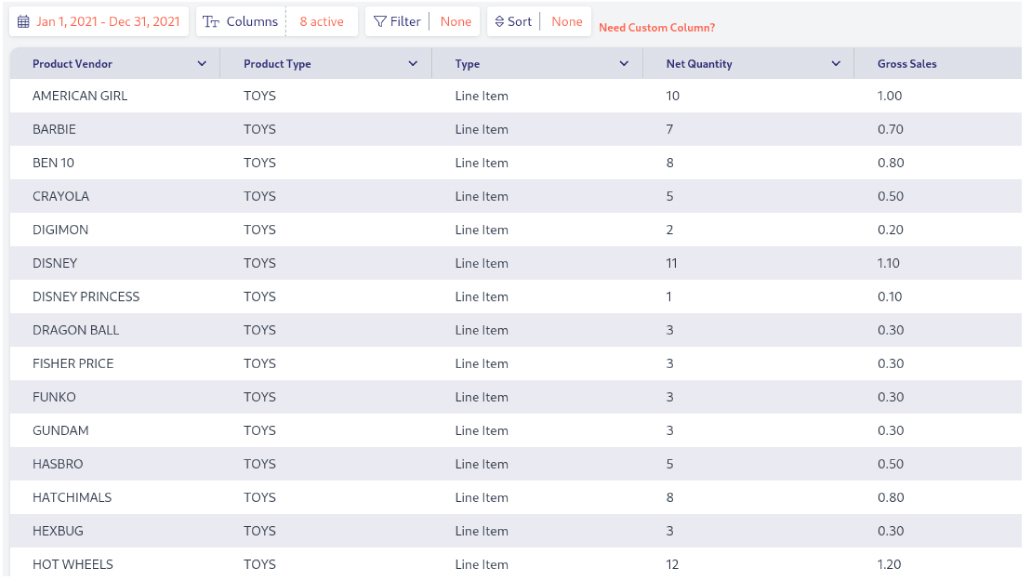
Task: Click the '8 active' columns indicator
Action: tap(321, 22)
